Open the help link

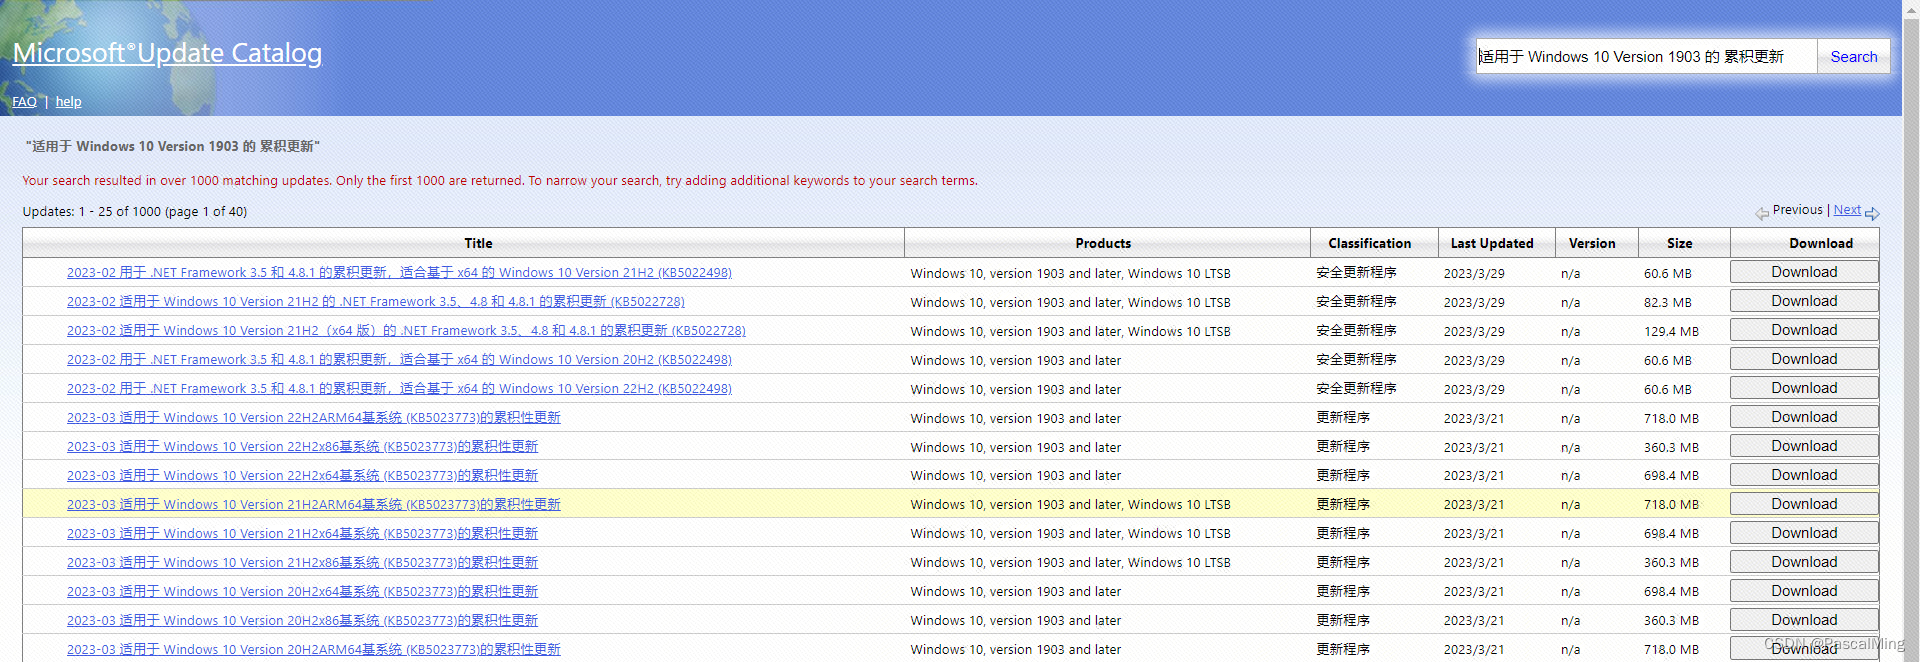pyautogui.click(x=69, y=102)
